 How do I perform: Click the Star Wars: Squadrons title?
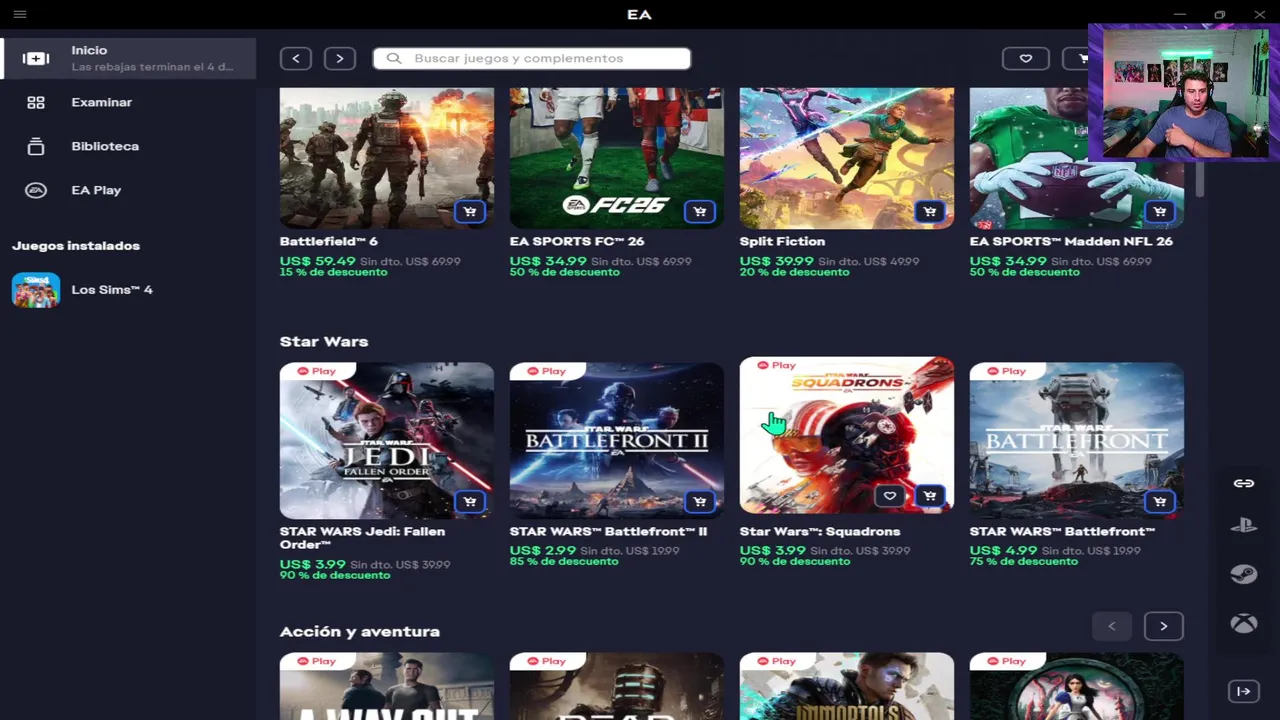coord(820,531)
